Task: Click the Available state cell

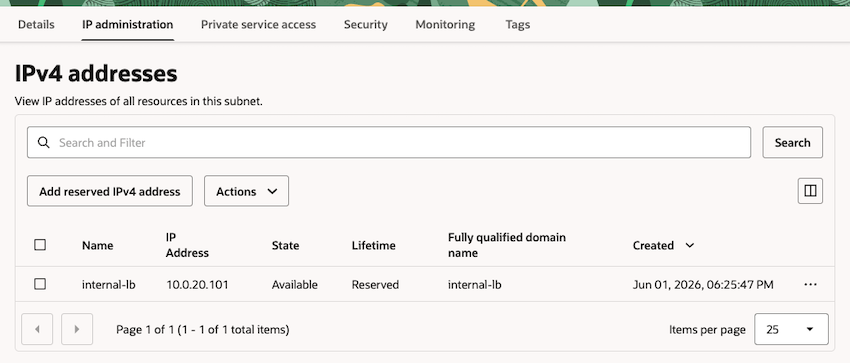Action: pyautogui.click(x=294, y=284)
